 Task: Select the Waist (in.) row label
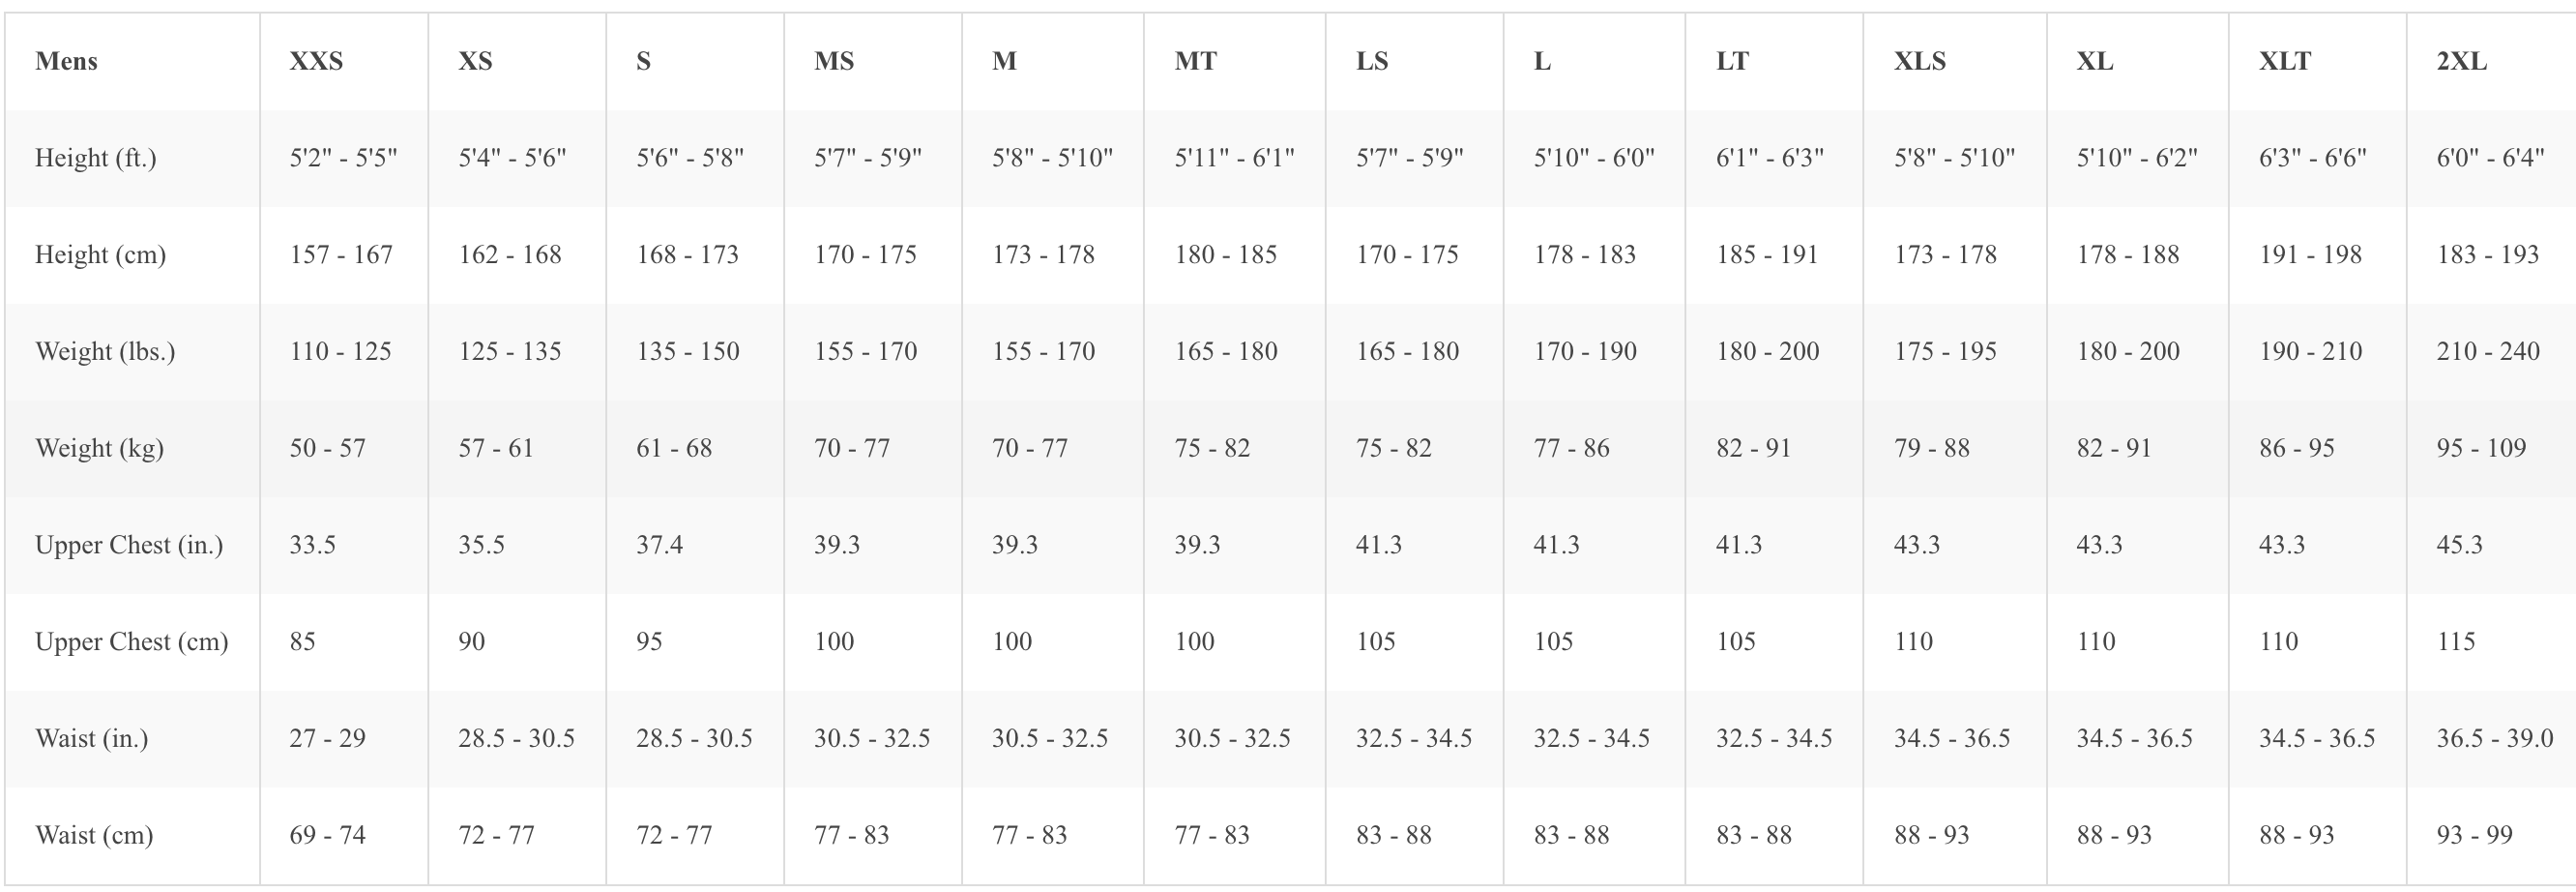point(91,739)
